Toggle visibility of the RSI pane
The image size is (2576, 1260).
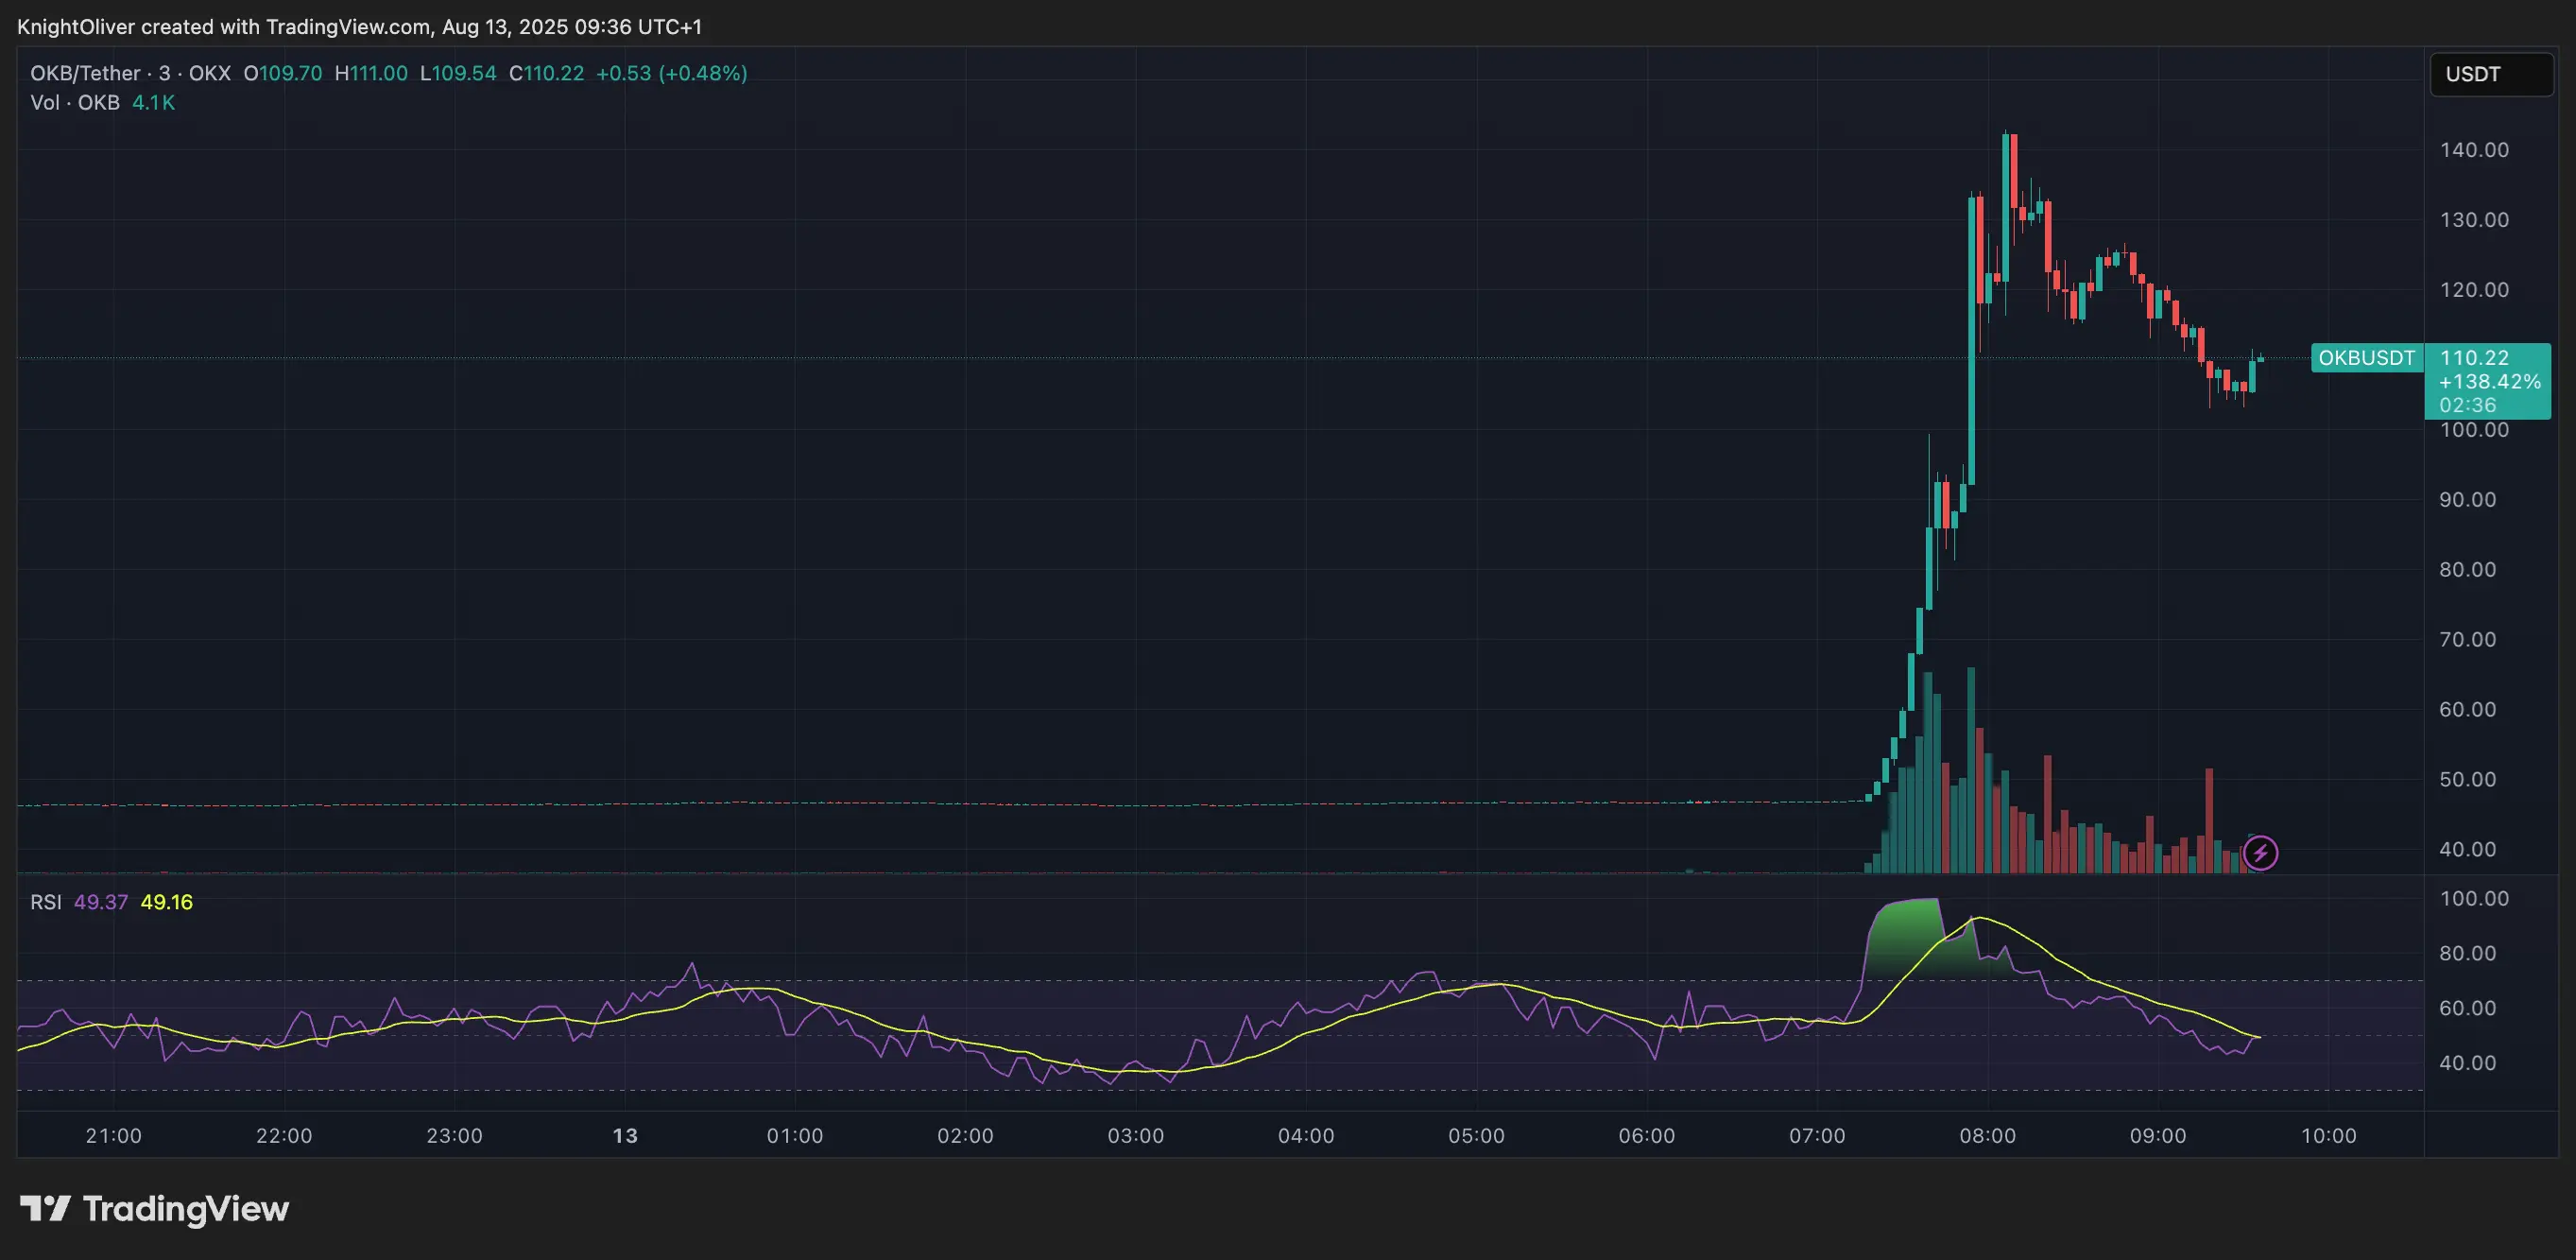click(45, 902)
